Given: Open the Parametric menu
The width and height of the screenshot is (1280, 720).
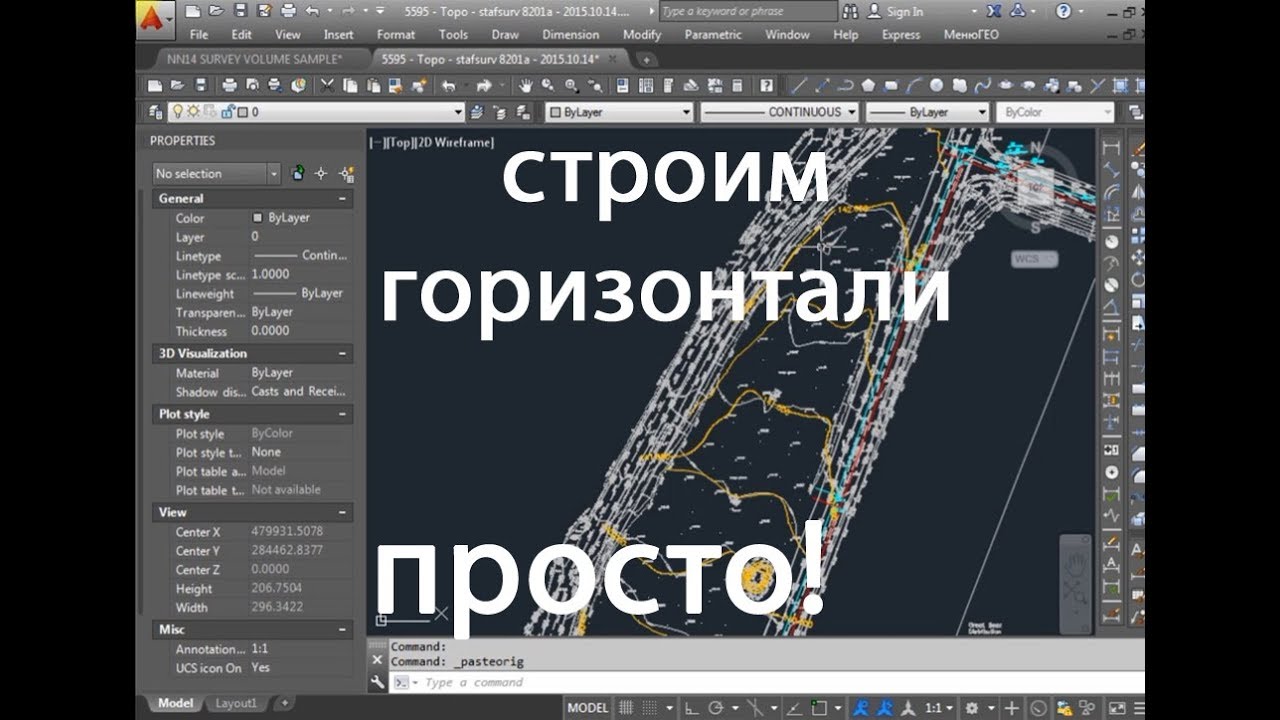Looking at the screenshot, I should pos(713,34).
